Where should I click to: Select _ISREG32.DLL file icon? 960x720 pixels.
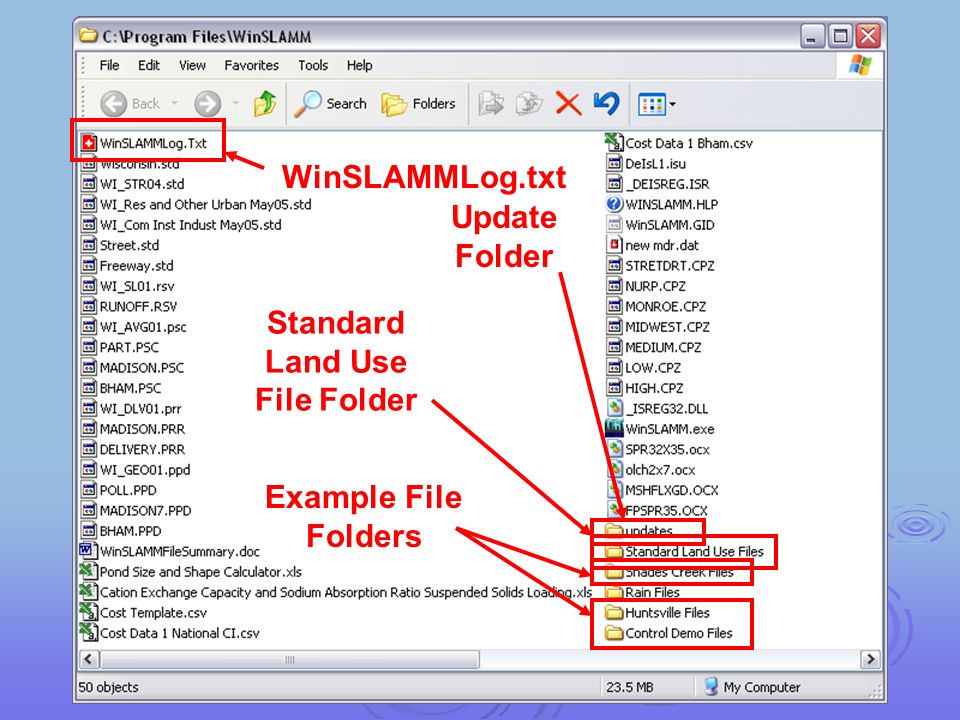tap(614, 408)
